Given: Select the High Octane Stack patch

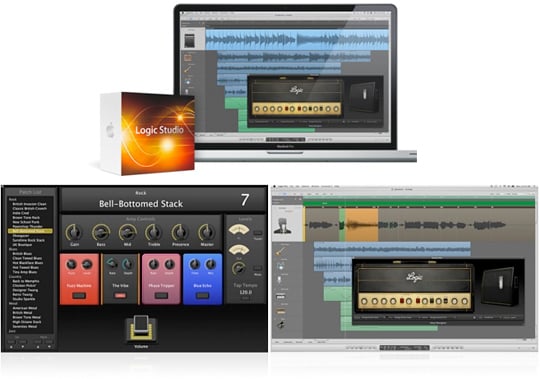Looking at the screenshot, I should pyautogui.click(x=27, y=322).
